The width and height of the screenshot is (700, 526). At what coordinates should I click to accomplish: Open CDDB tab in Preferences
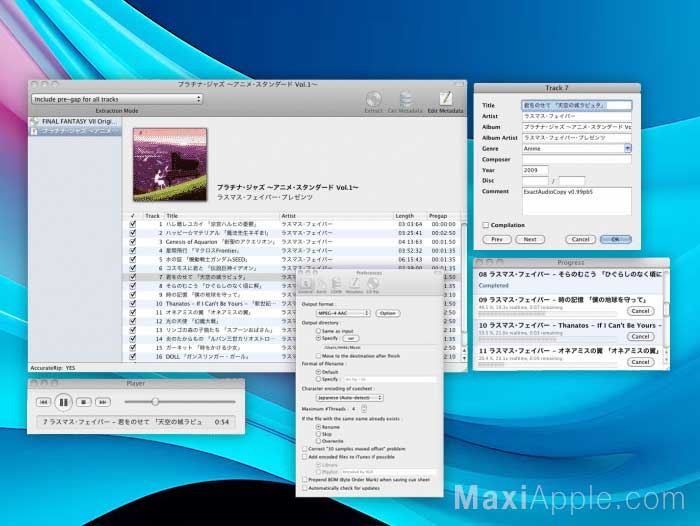pos(336,286)
